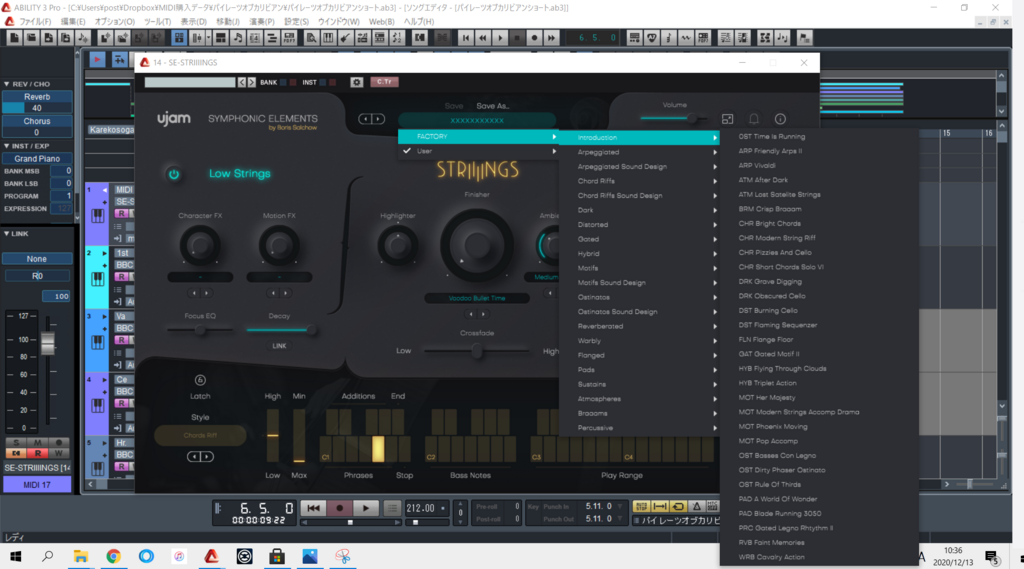This screenshot has width=1024, height=569.
Task: Choose preset ARP Vivaldi
Action: tap(756, 165)
